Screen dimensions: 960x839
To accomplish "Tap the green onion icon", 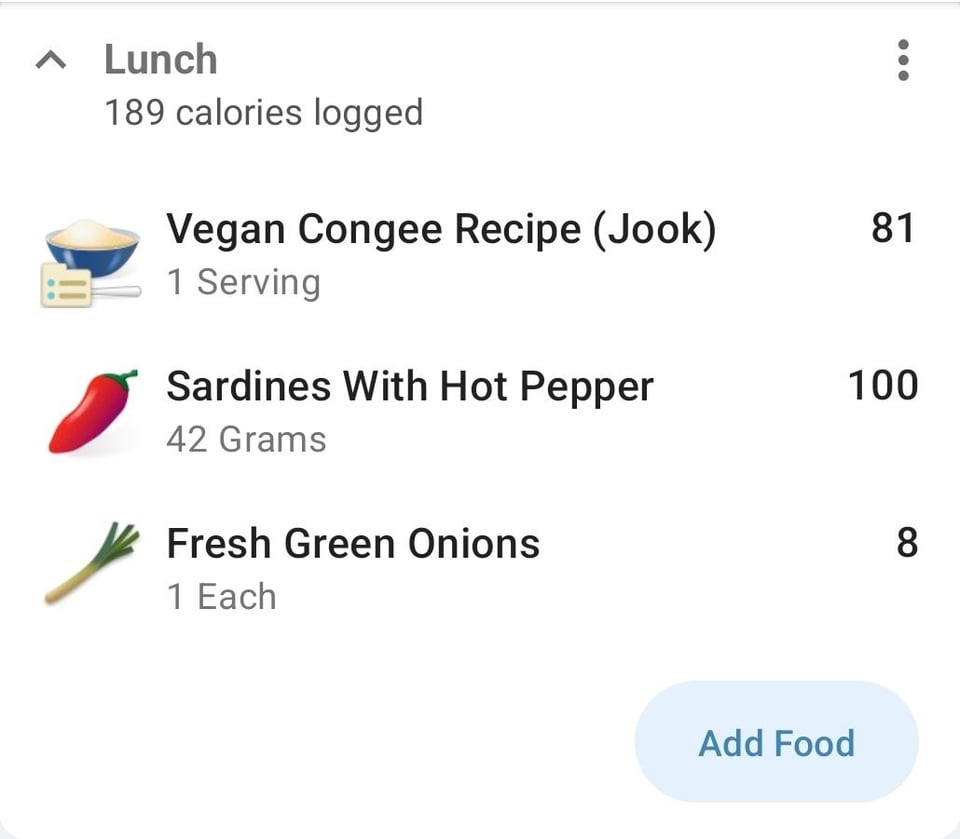I will tap(92, 565).
